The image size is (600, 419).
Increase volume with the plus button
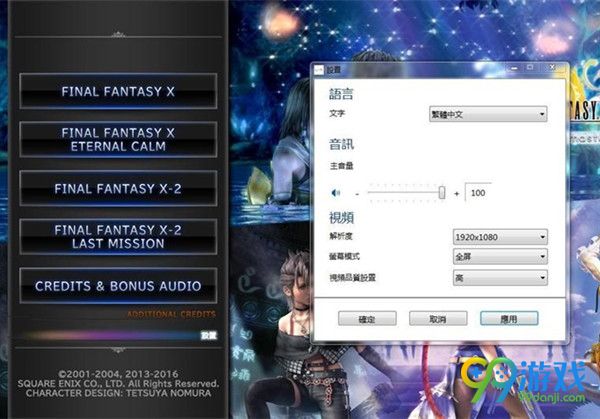click(457, 194)
